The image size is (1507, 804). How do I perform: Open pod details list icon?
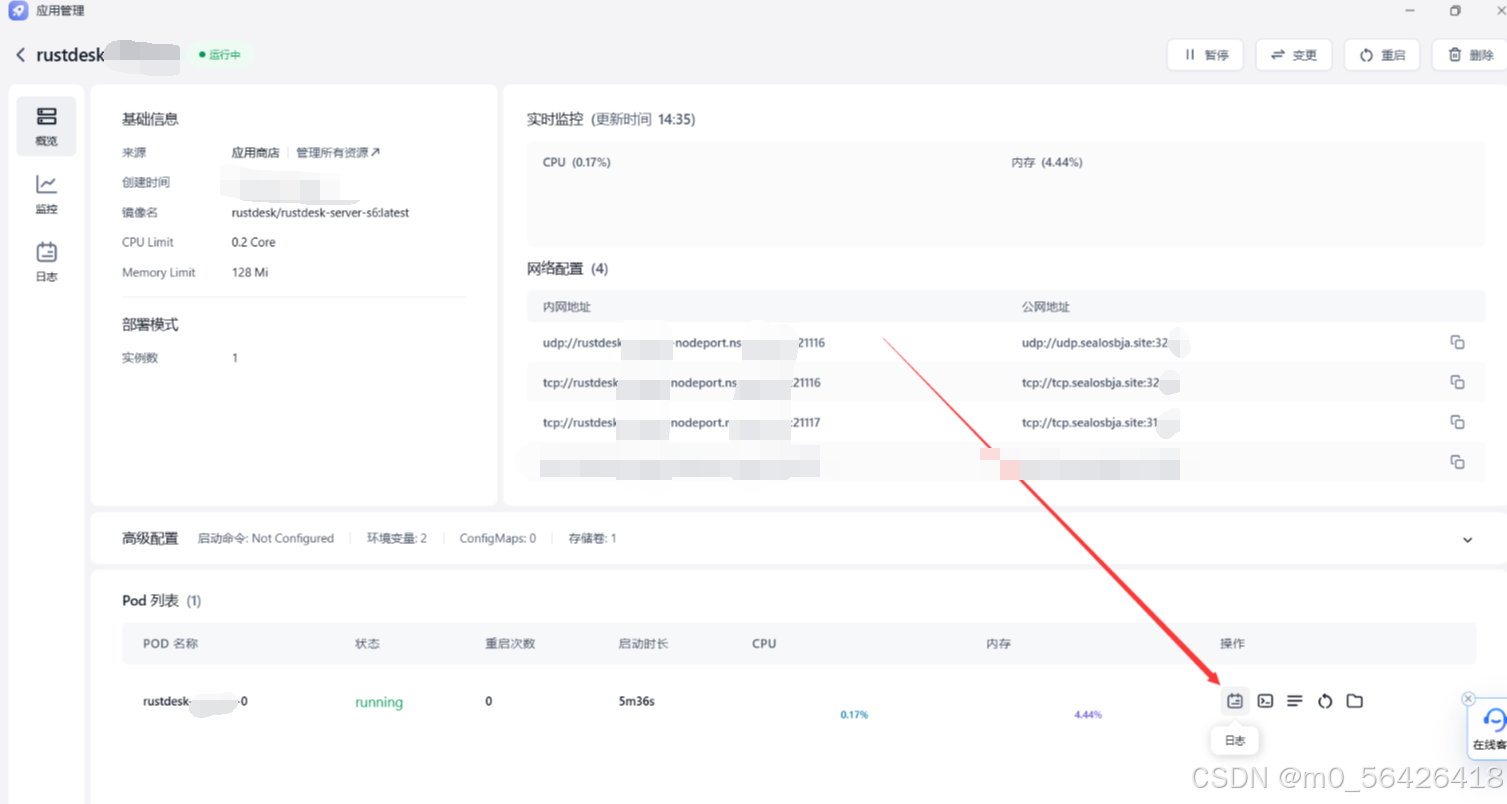click(x=1295, y=701)
